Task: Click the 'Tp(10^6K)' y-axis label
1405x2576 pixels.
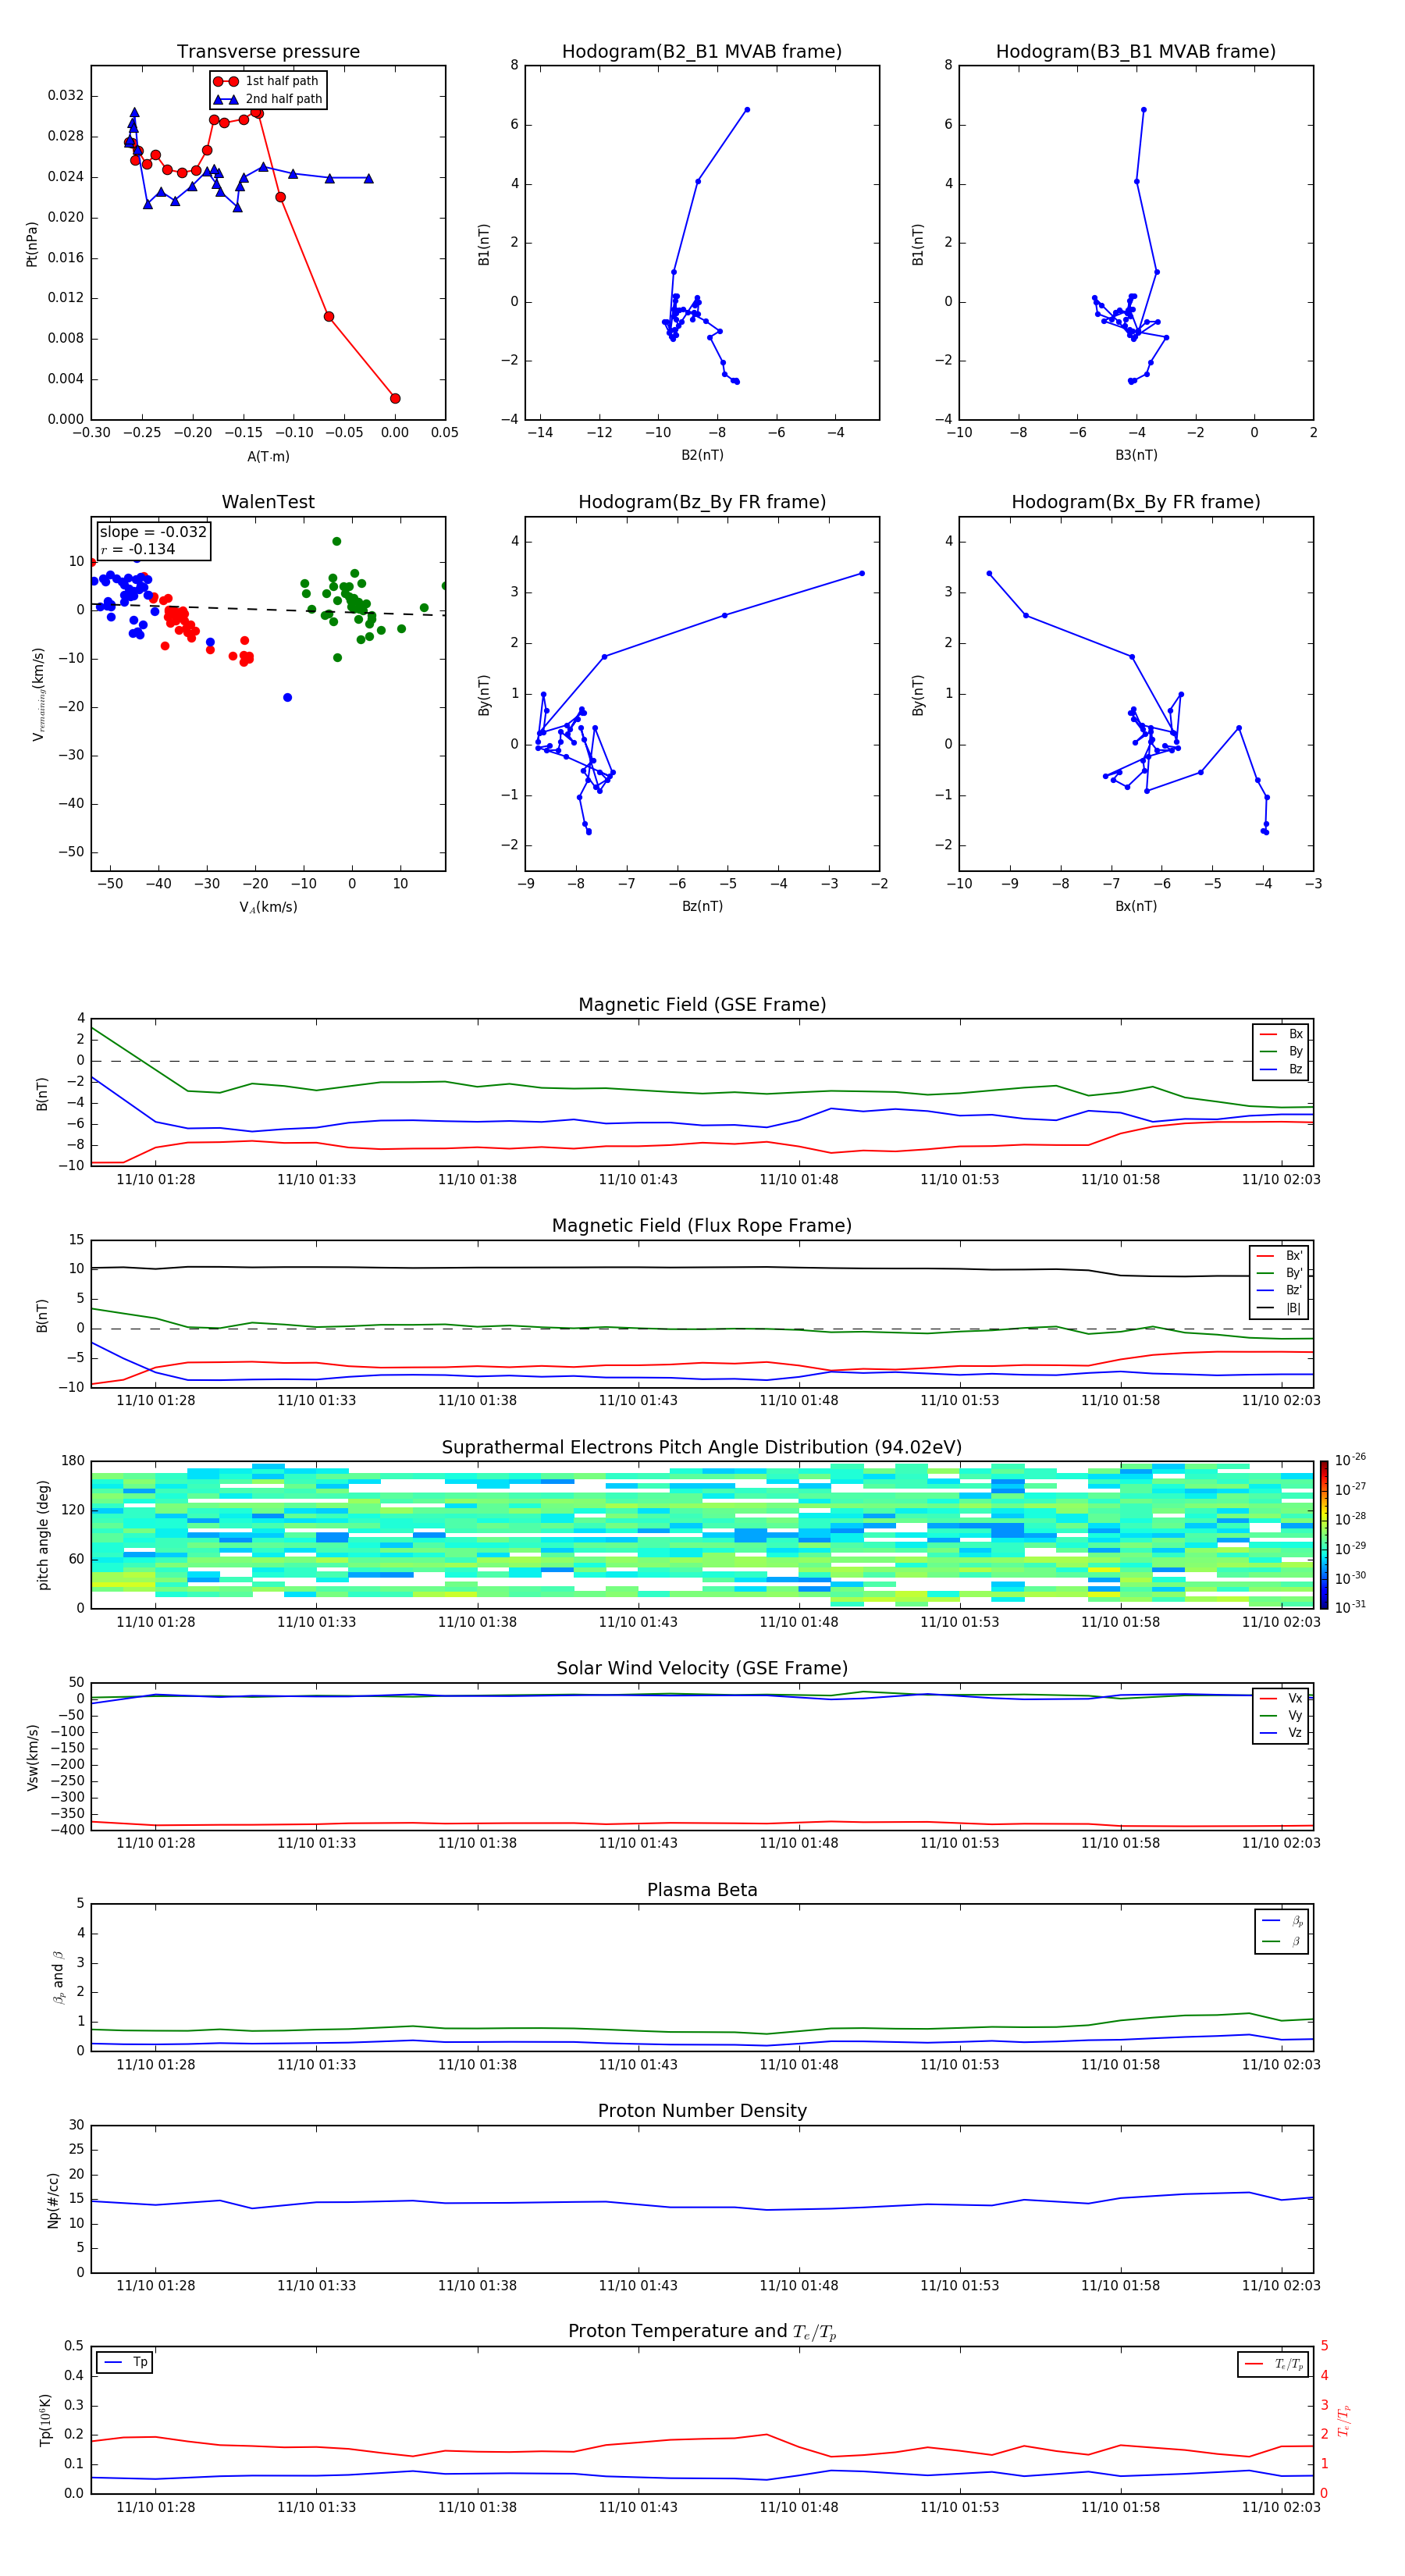Action: click(x=45, y=2420)
